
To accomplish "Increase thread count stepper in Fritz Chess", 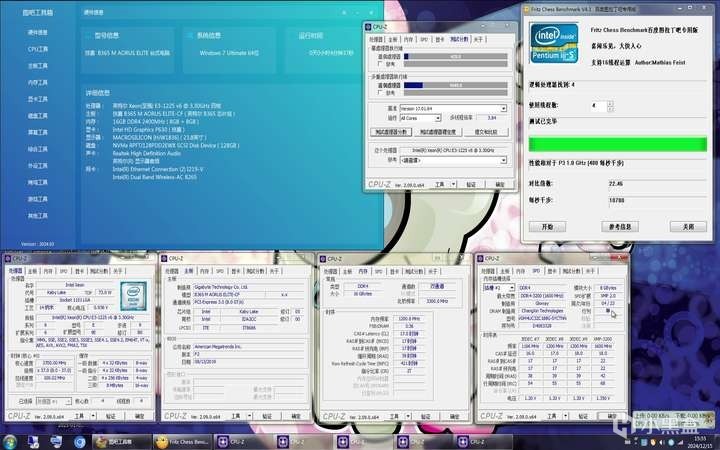I will (610, 103).
